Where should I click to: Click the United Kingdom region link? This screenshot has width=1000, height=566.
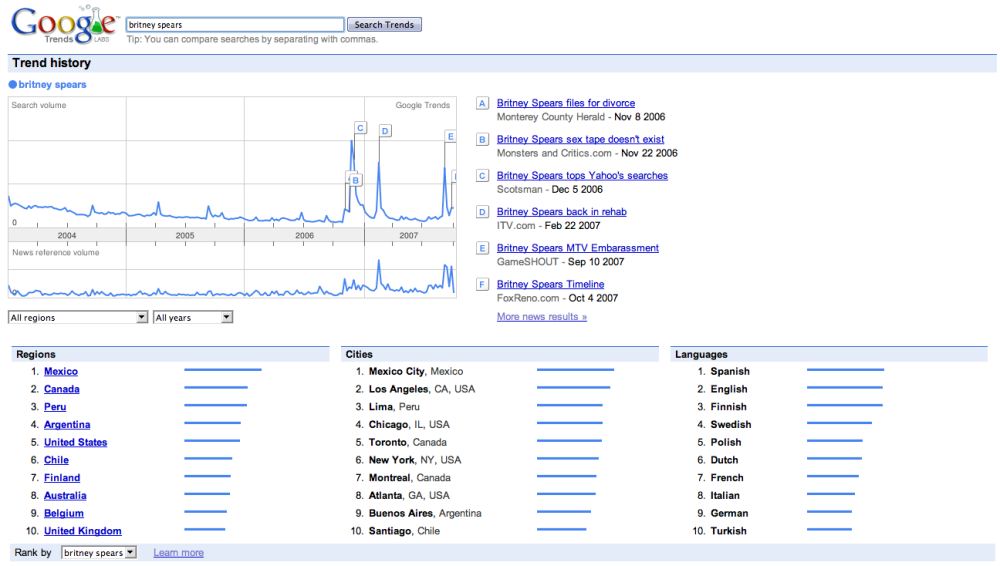point(82,531)
